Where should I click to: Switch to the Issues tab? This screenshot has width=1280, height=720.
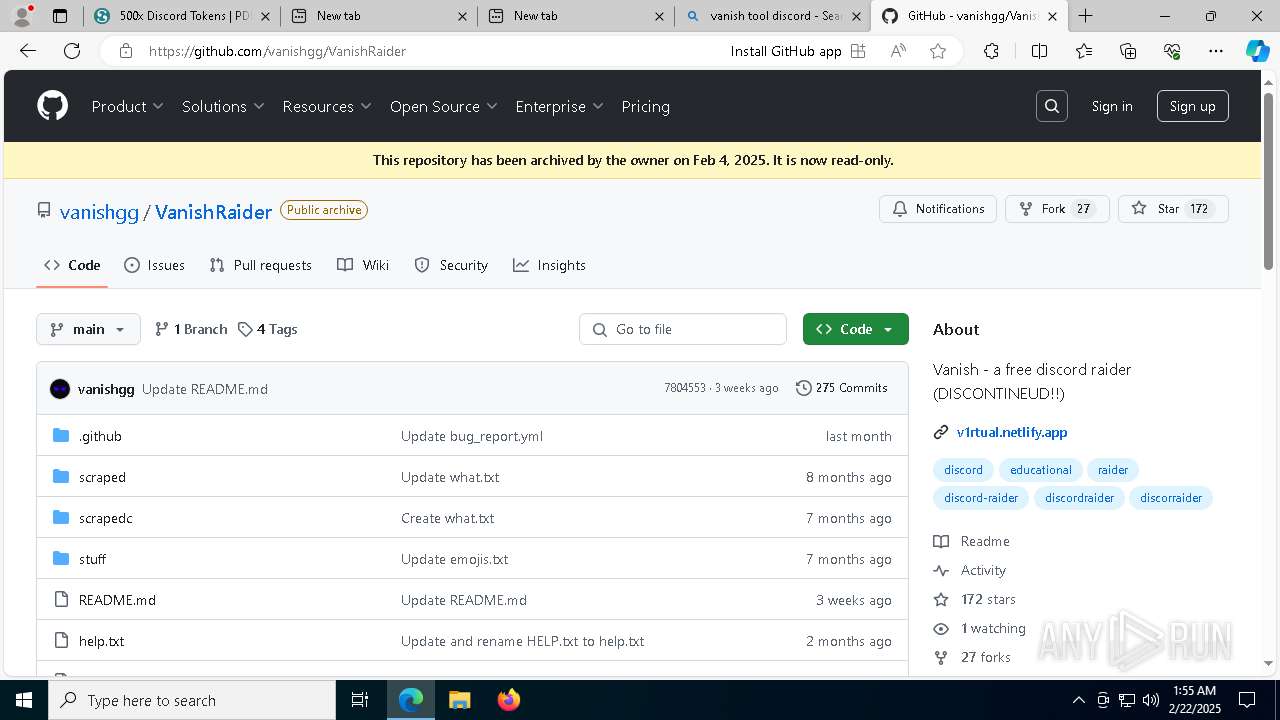coord(154,265)
